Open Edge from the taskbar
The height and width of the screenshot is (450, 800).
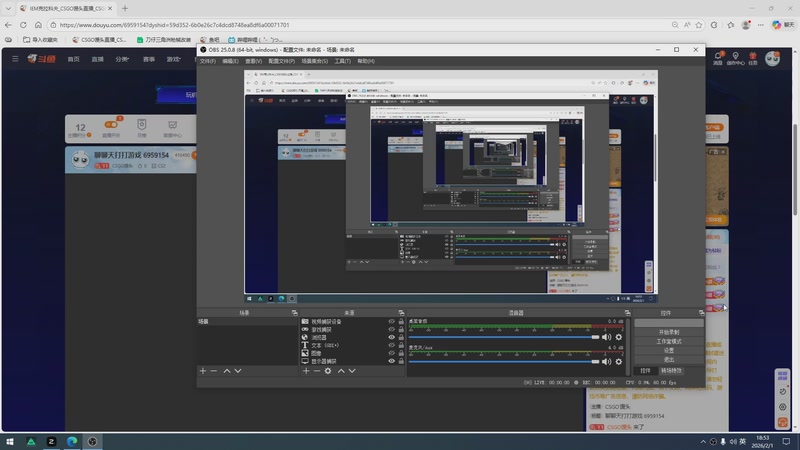coord(72,441)
